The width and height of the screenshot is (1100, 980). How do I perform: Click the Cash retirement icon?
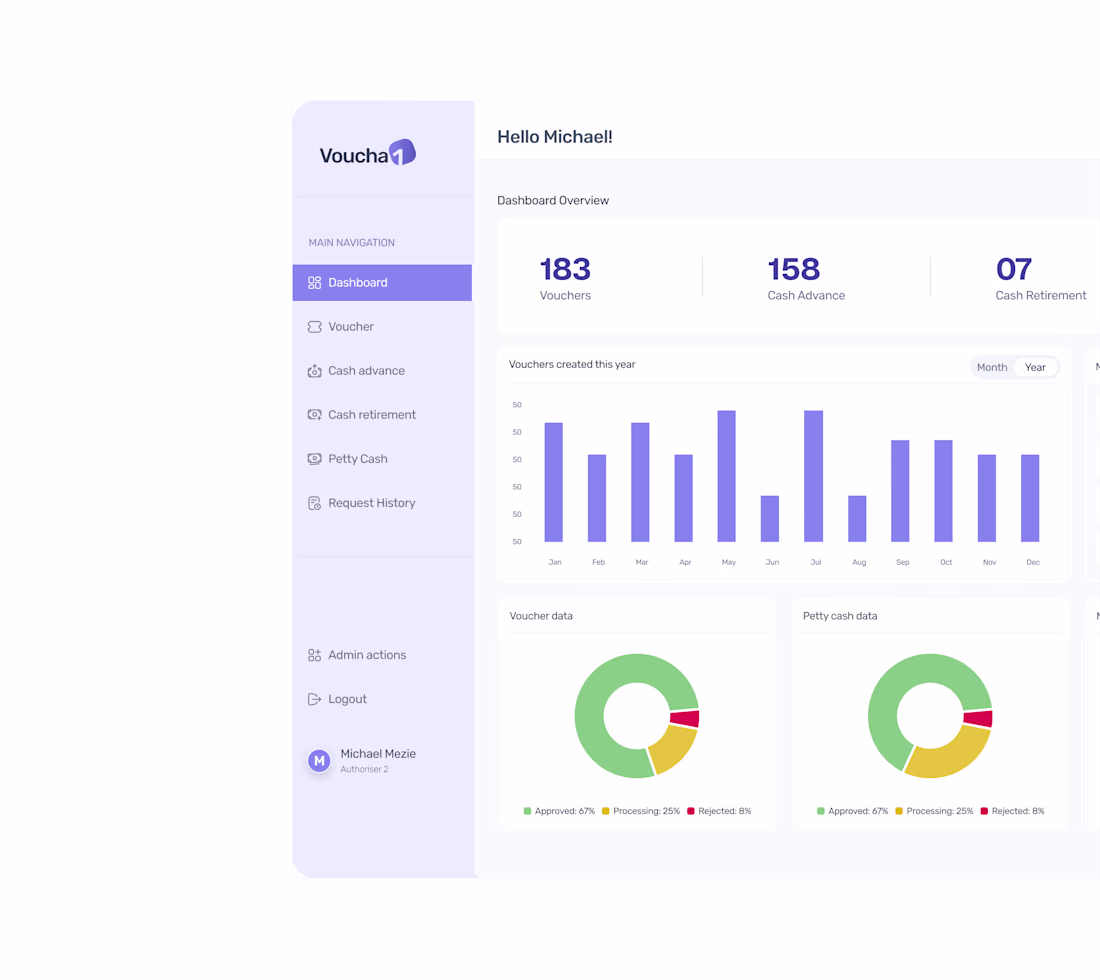click(x=314, y=415)
